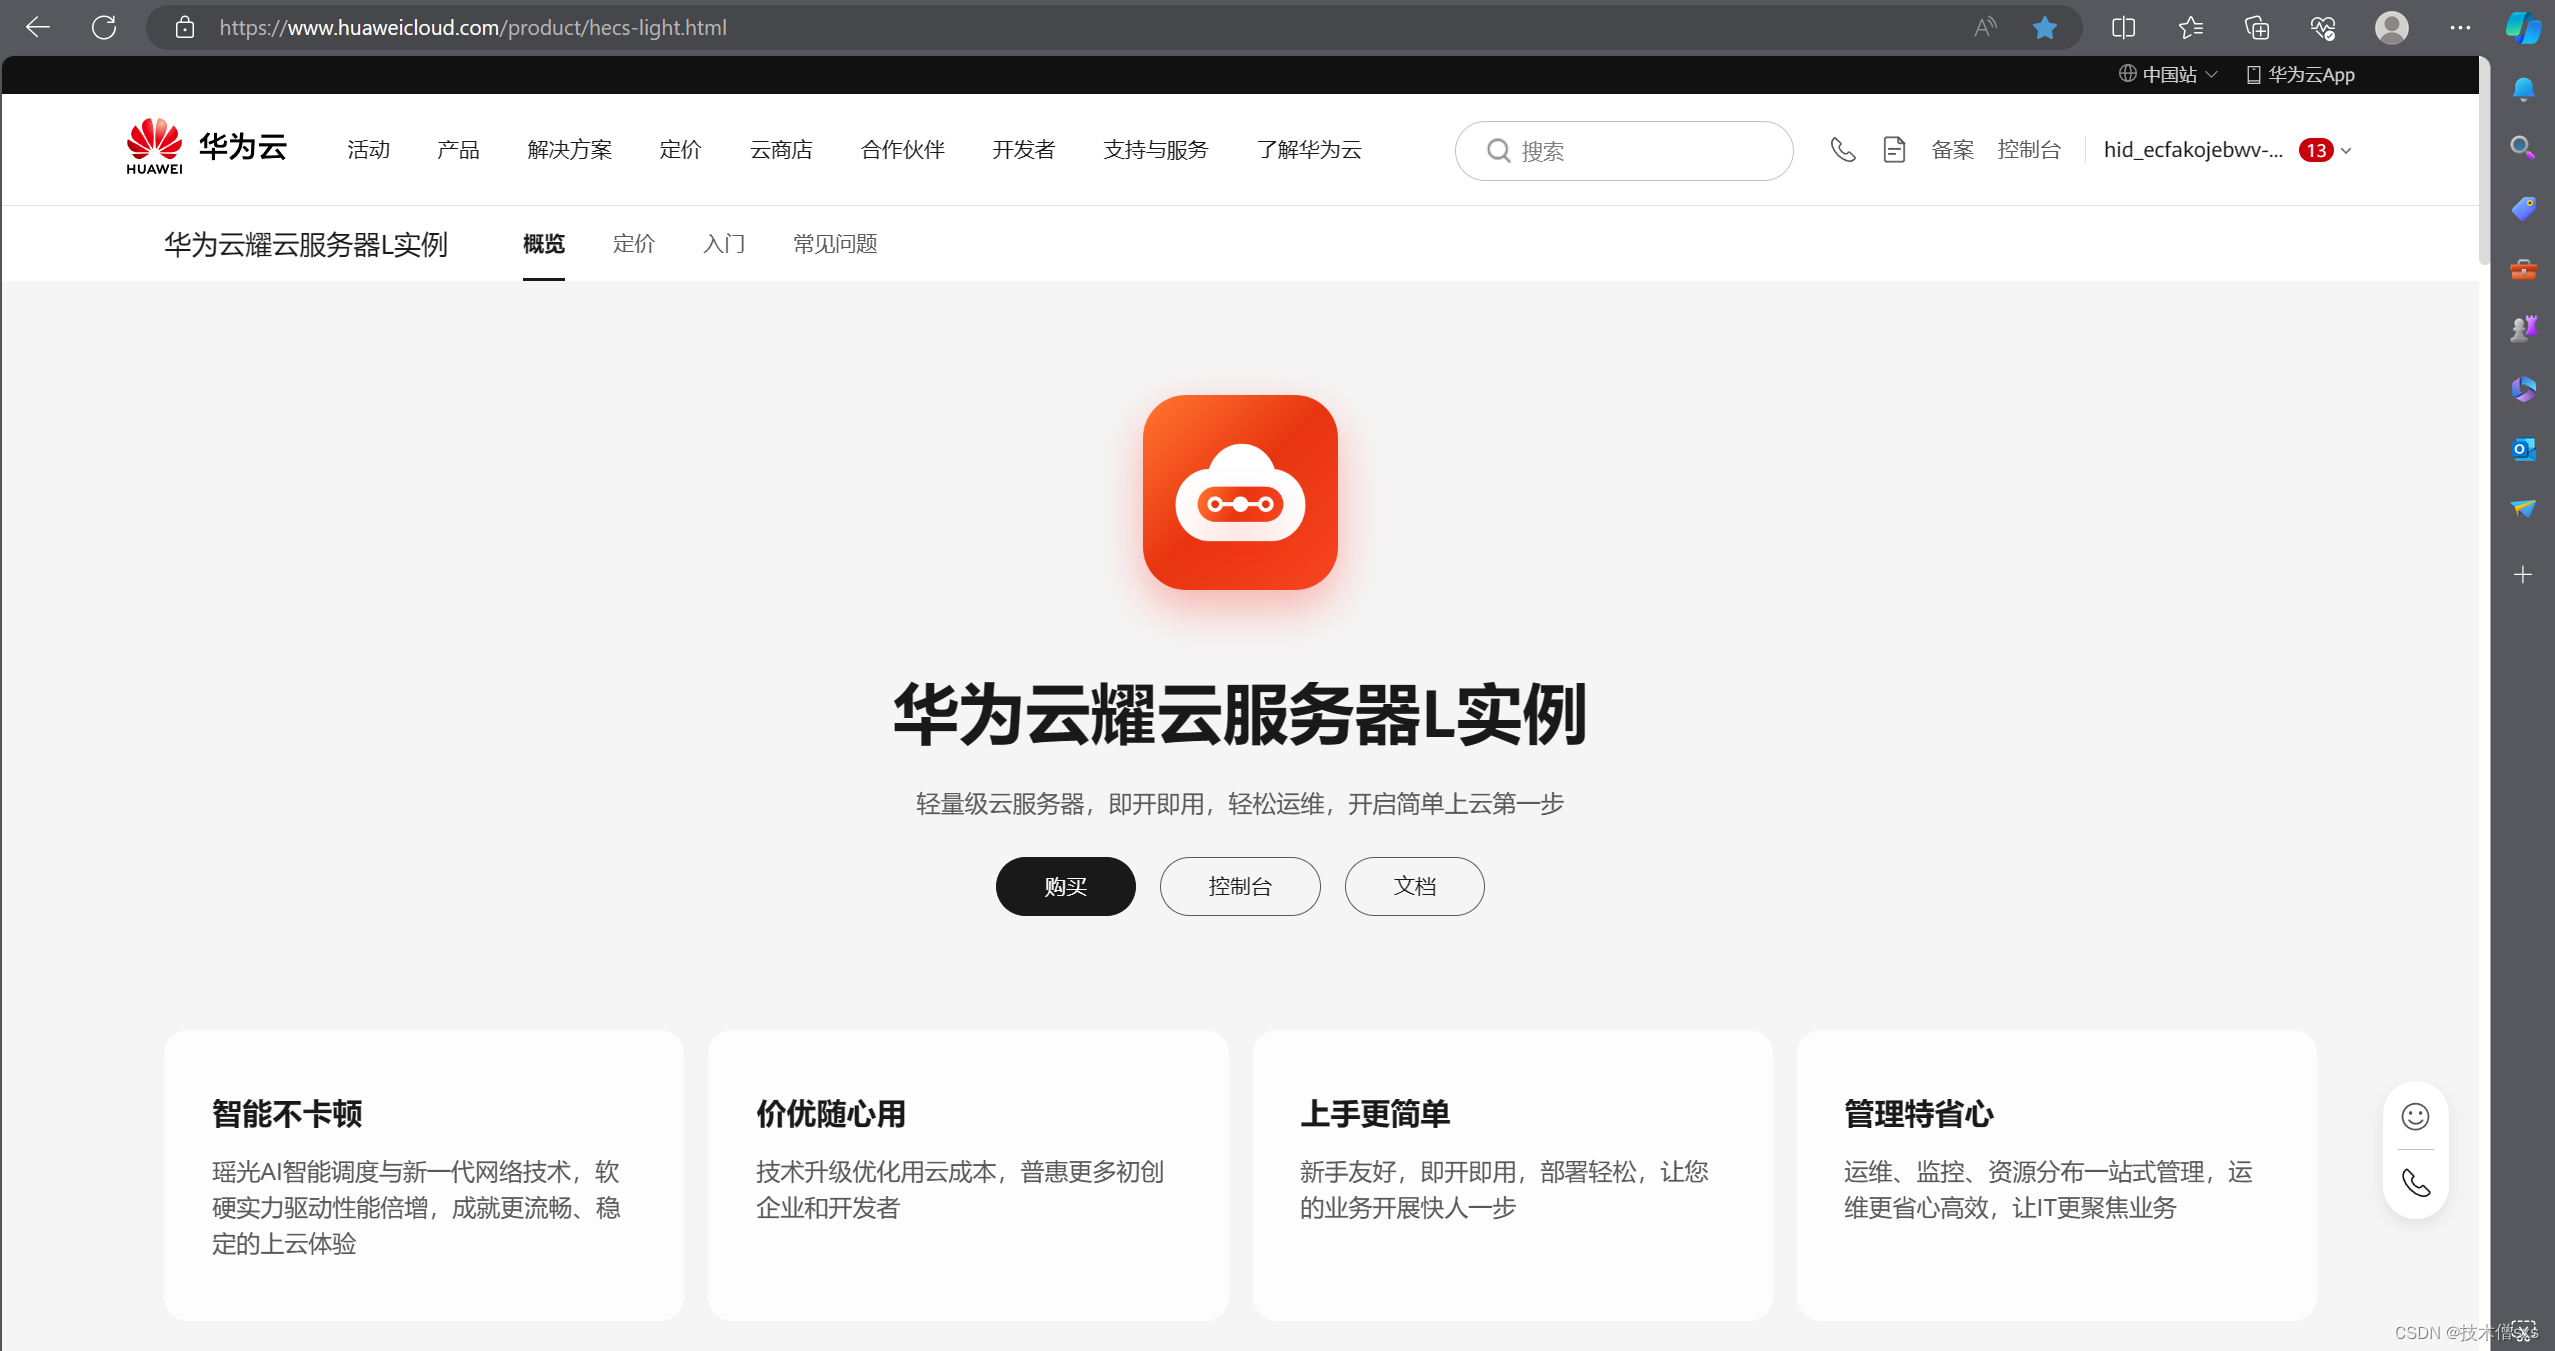The image size is (2555, 1351).
Task: Click the Outlook icon in the sidebar
Action: point(2522,449)
